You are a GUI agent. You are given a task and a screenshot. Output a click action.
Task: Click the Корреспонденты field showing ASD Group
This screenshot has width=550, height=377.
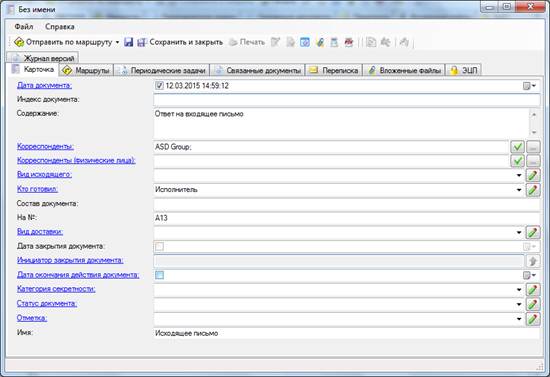pyautogui.click(x=331, y=147)
